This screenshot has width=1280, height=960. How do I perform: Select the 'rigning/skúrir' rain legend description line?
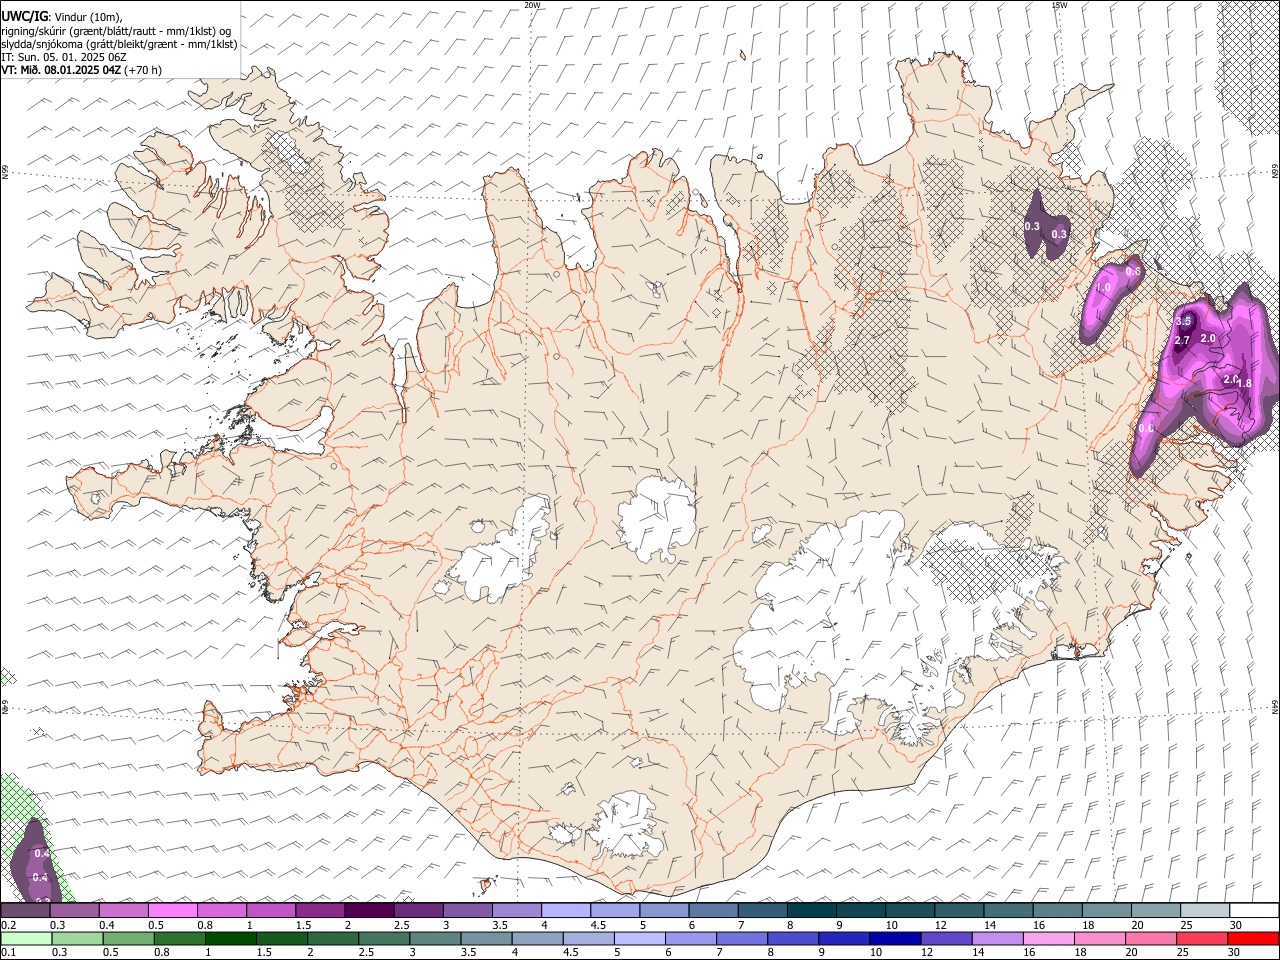click(116, 30)
